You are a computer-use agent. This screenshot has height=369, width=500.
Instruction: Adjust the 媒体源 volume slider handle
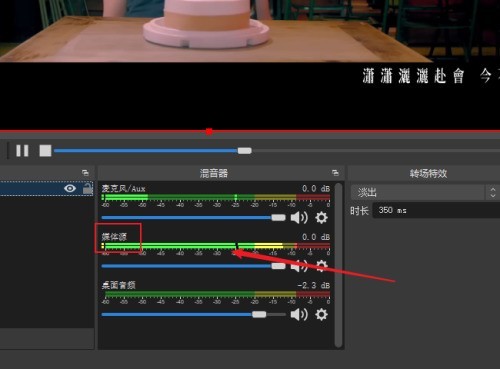pos(278,266)
